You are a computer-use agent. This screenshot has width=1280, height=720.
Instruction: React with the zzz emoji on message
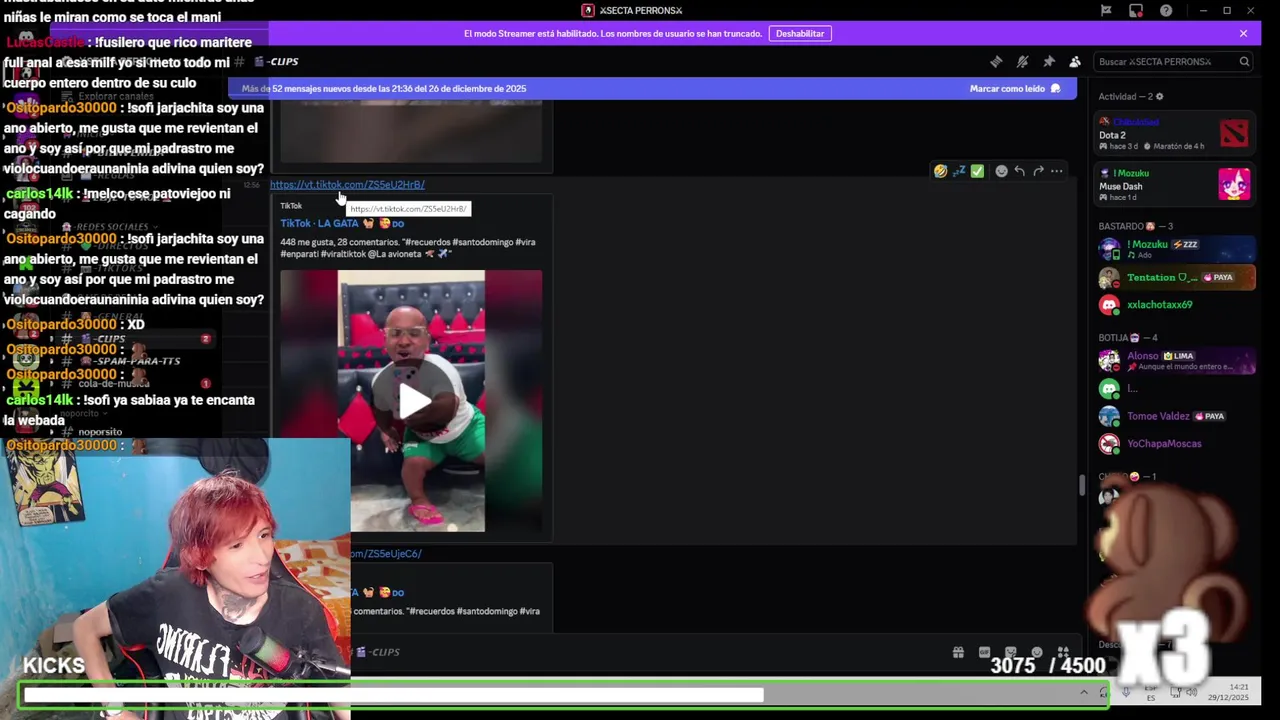[x=959, y=171]
